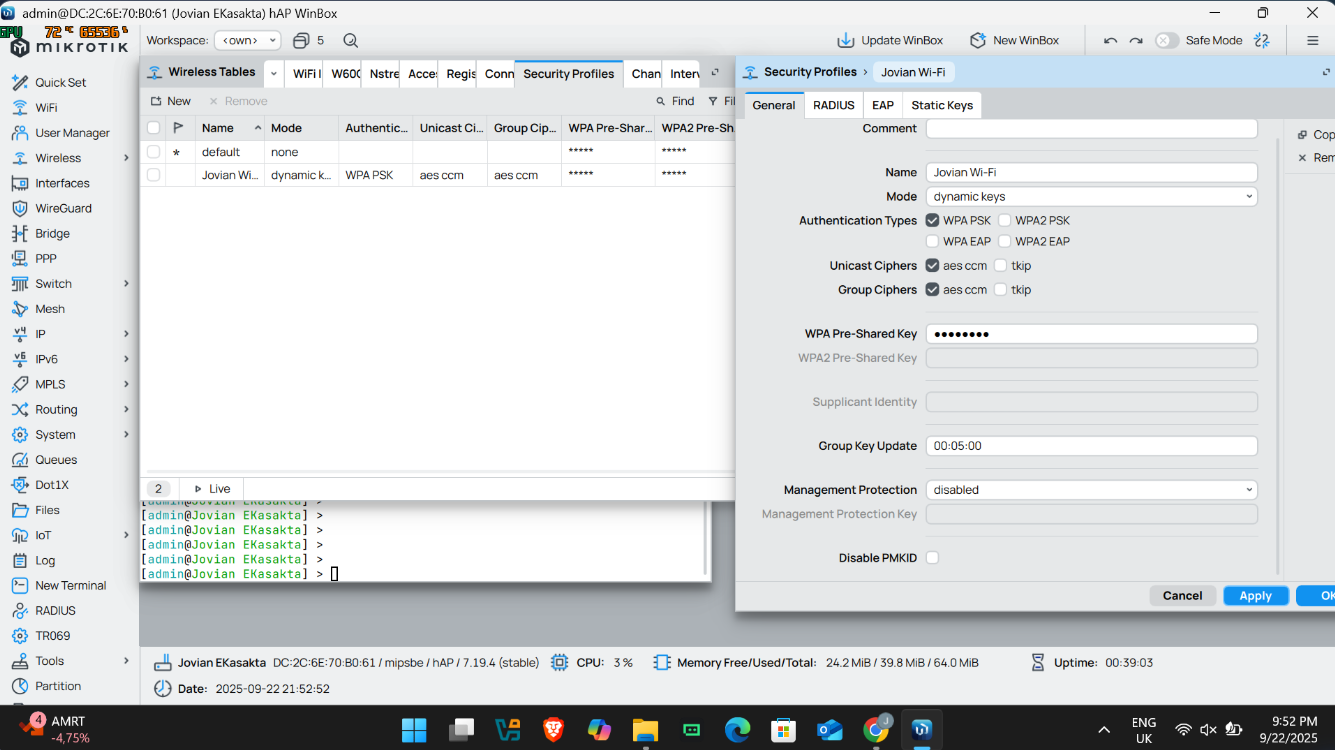This screenshot has height=750, width=1335.
Task: Open Queues in the sidebar
Action: click(56, 460)
